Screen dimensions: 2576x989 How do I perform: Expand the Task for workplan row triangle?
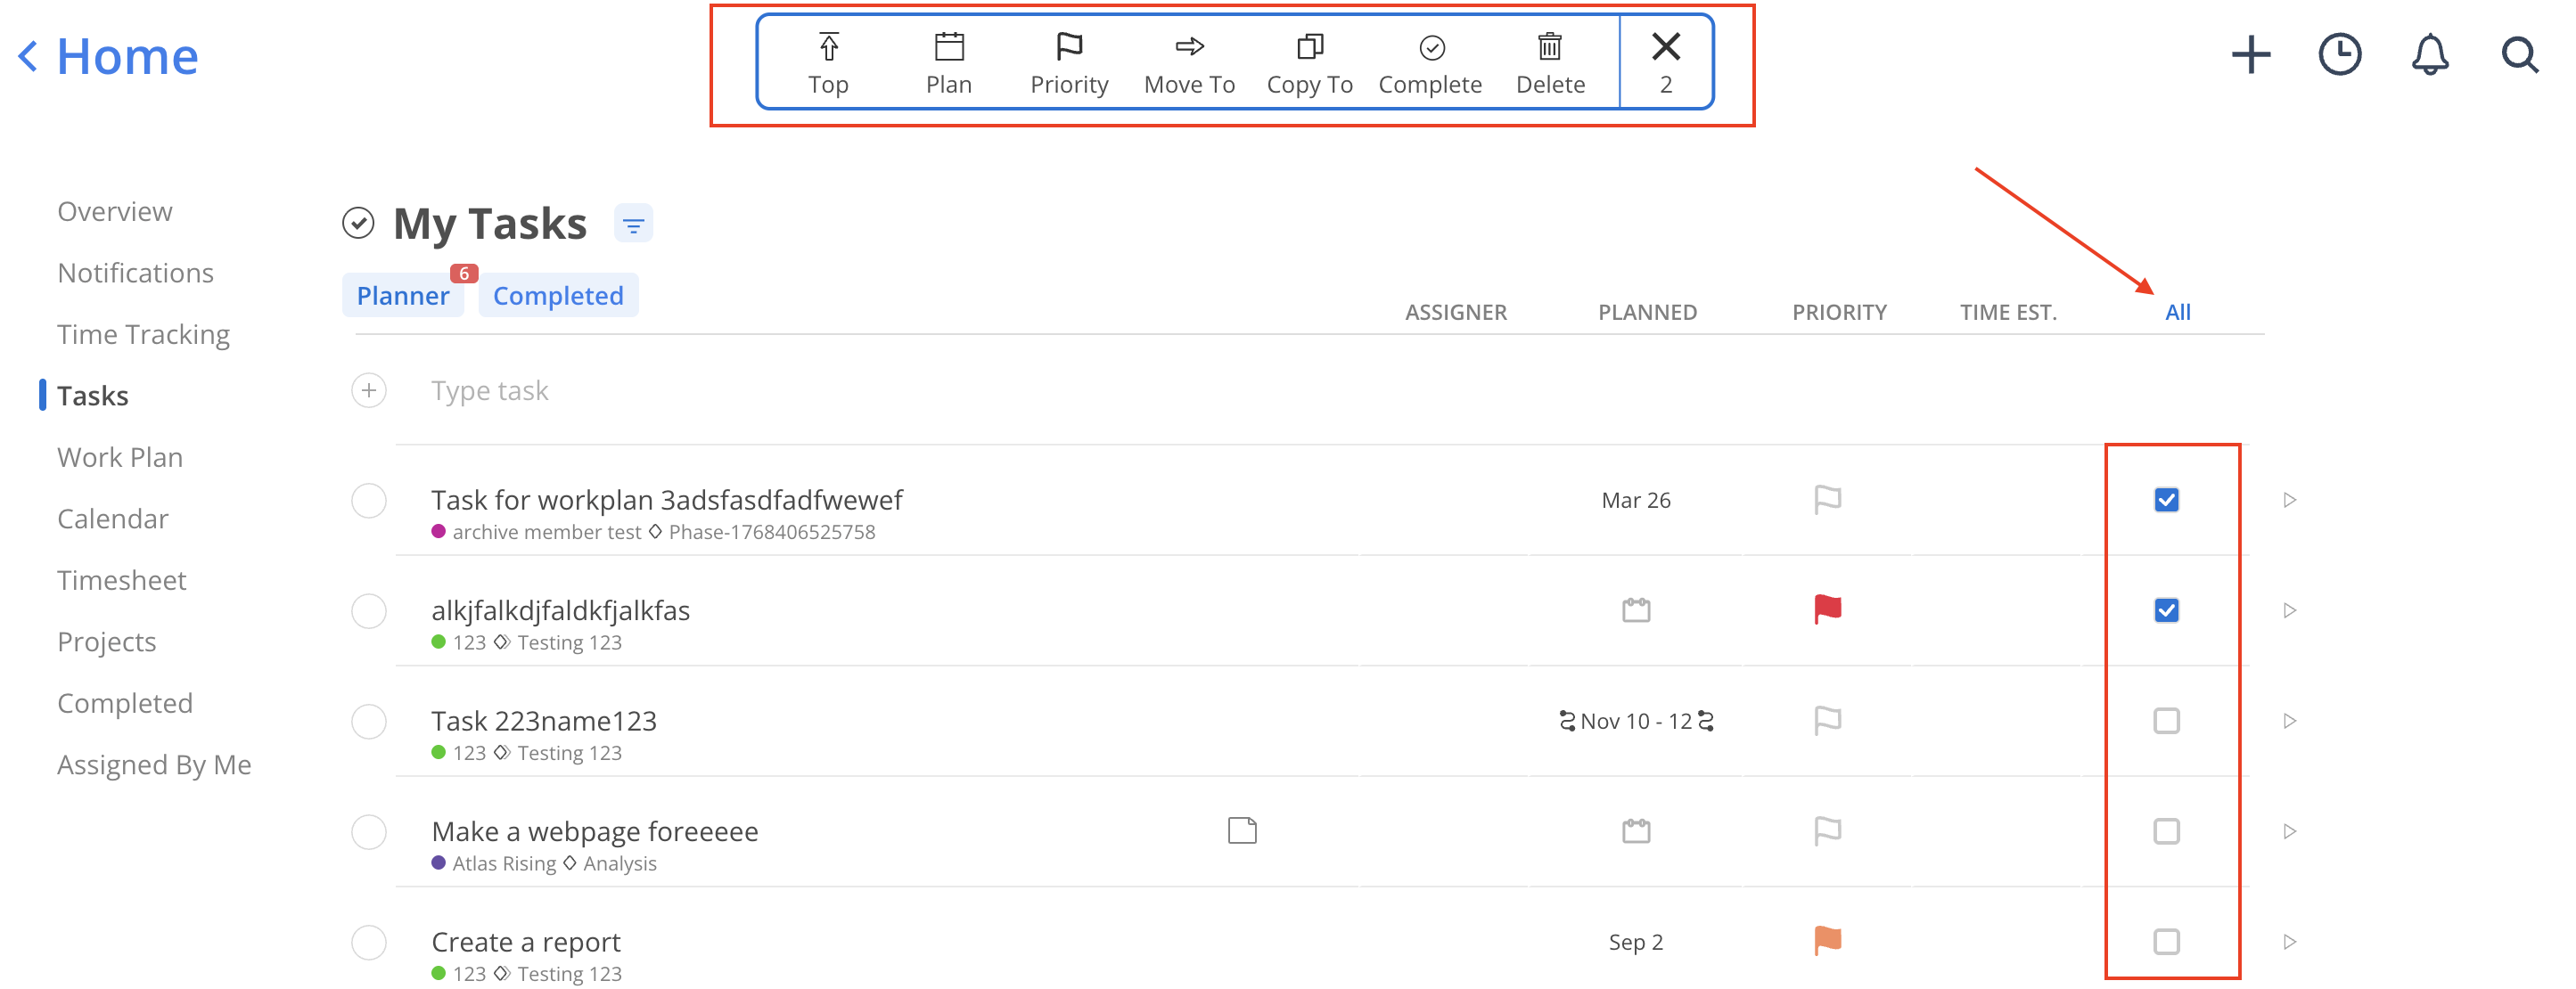click(x=2290, y=500)
